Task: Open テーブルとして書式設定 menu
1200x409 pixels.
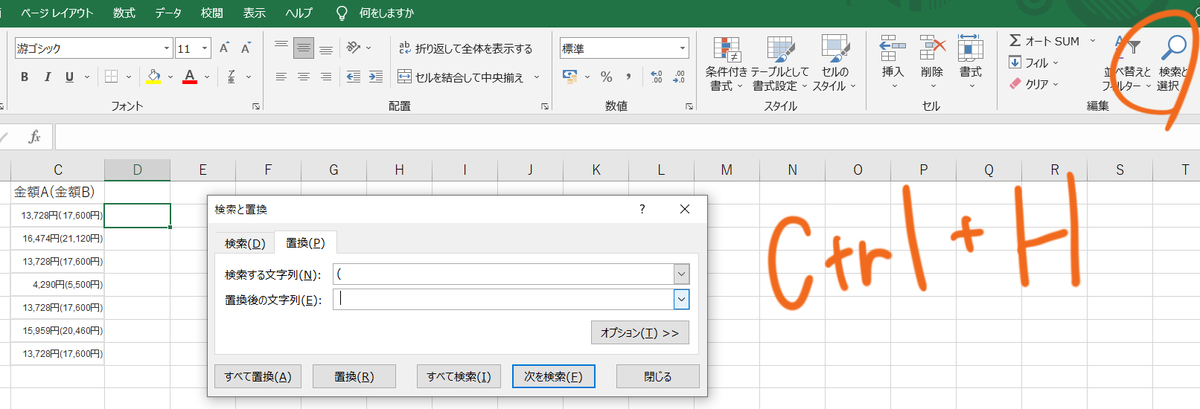Action: [x=779, y=64]
